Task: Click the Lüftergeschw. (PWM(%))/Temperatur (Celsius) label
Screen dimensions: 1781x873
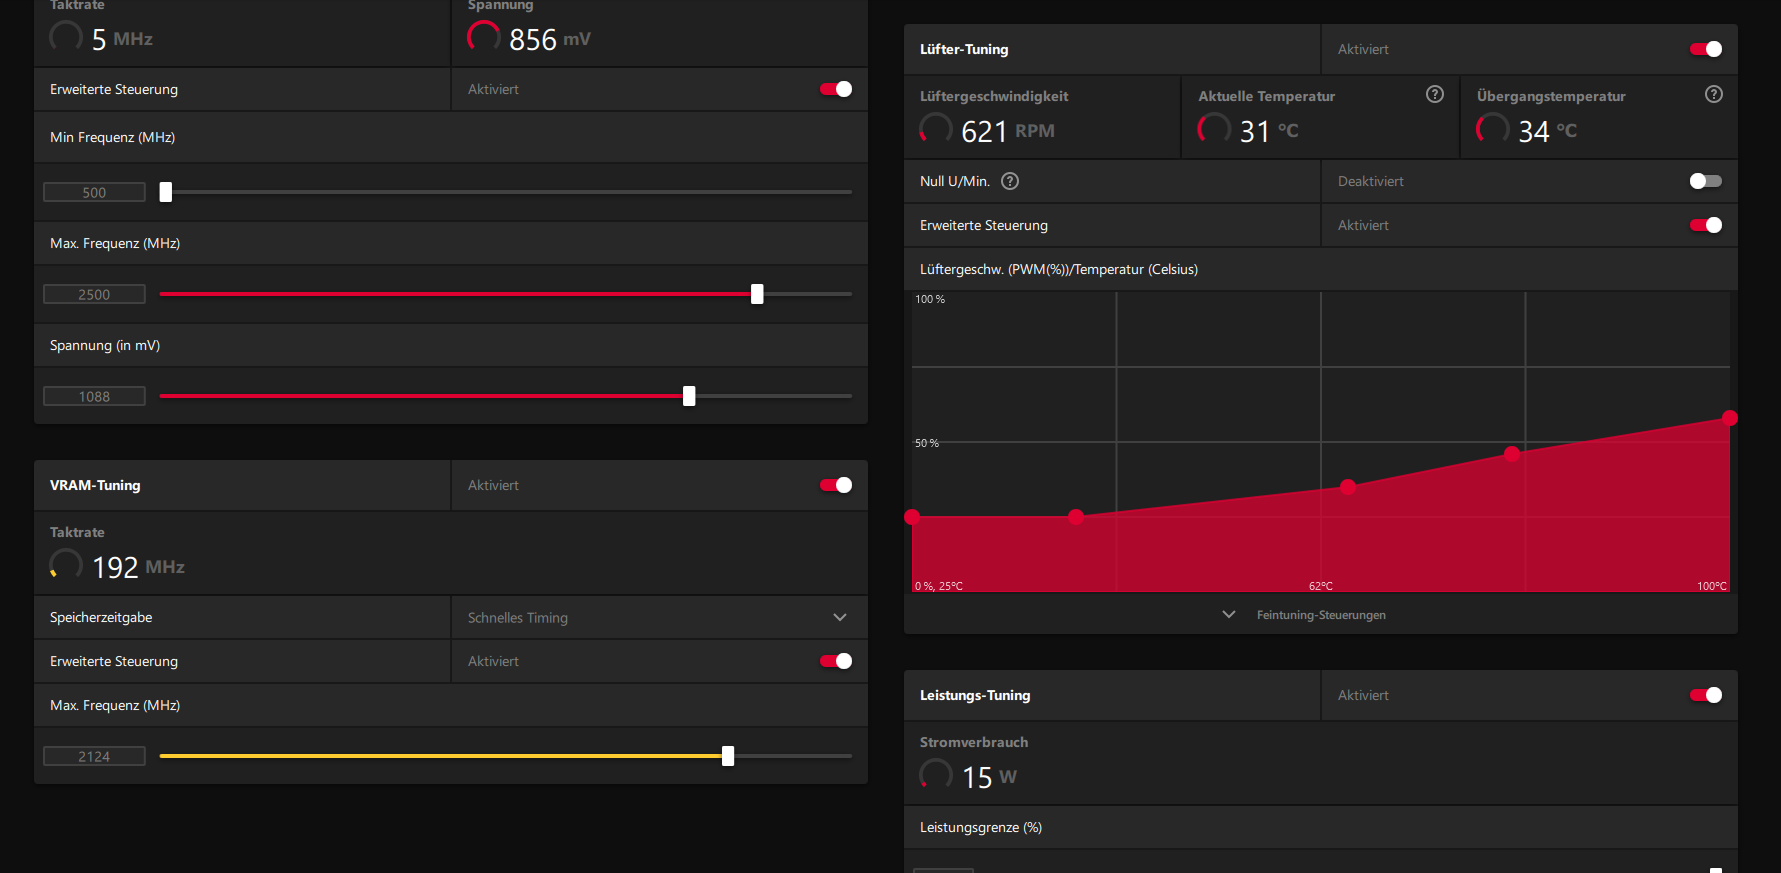Action: 1059,269
